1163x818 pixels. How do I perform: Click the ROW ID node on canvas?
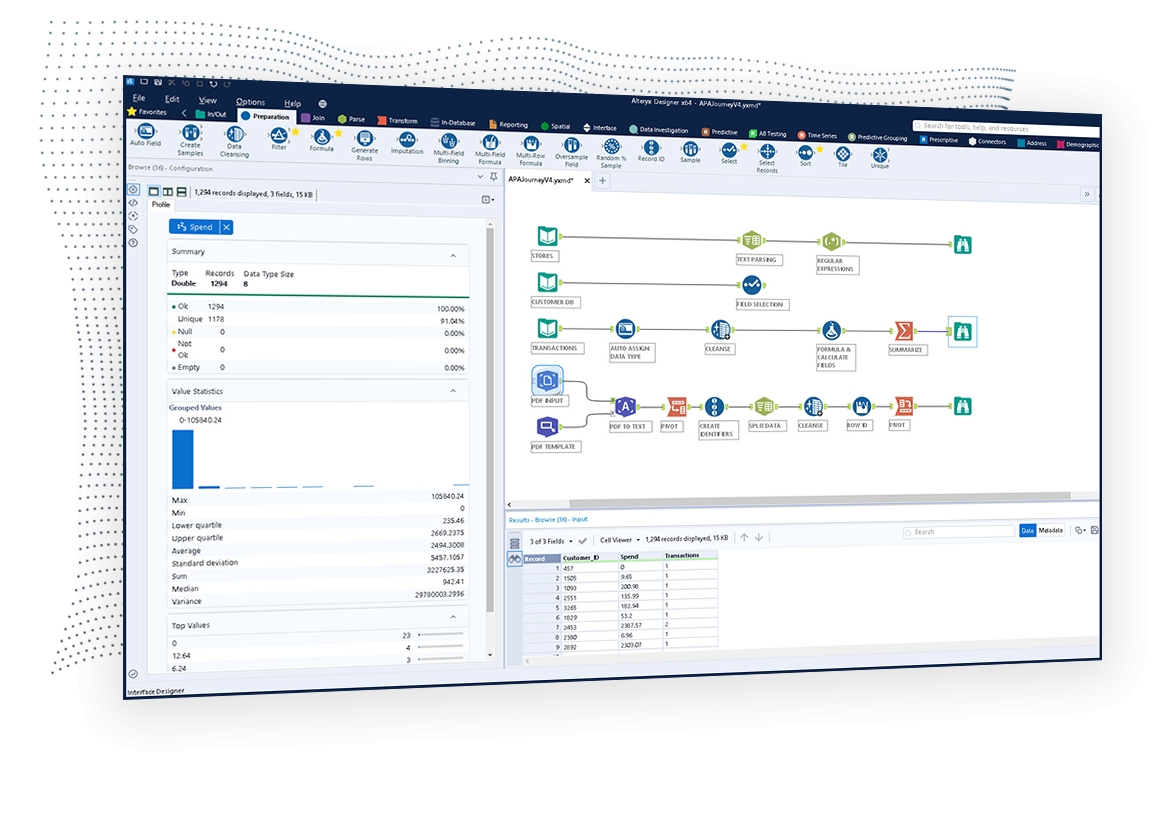point(860,406)
